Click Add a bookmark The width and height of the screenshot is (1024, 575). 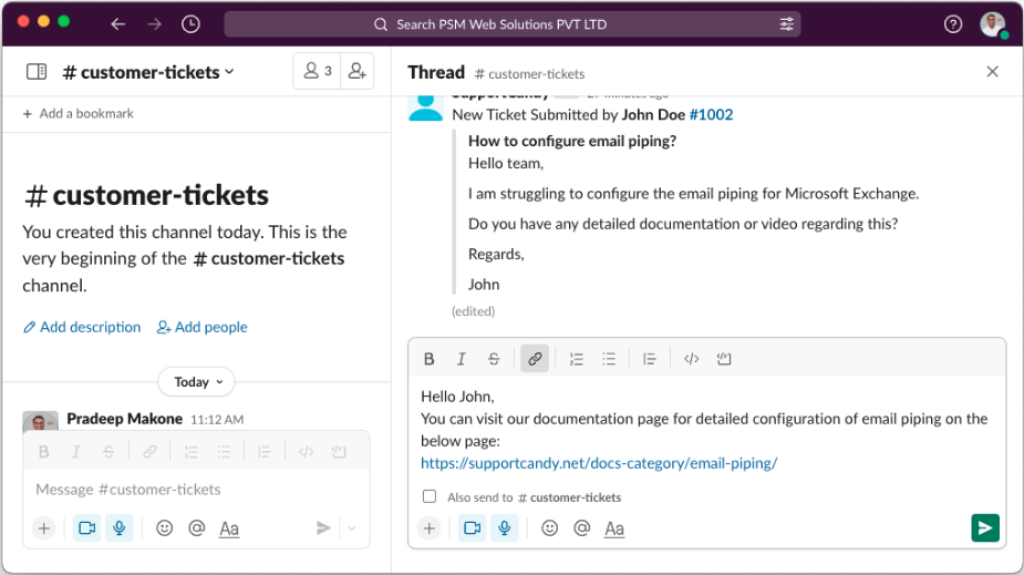pyautogui.click(x=78, y=114)
